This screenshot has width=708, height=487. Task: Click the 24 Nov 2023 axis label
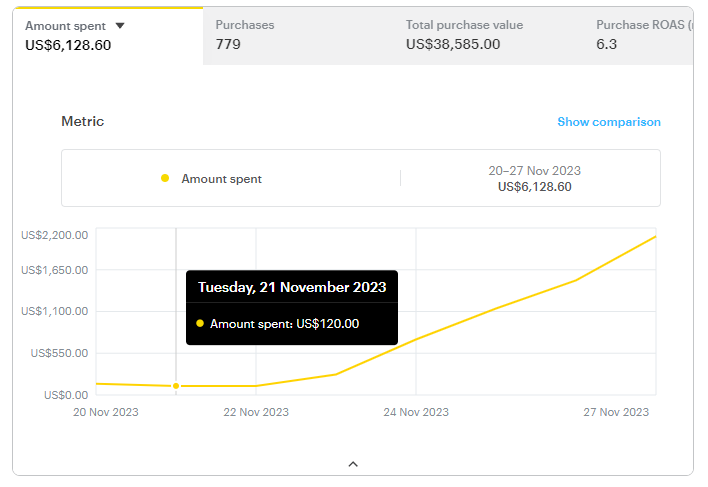coord(416,412)
